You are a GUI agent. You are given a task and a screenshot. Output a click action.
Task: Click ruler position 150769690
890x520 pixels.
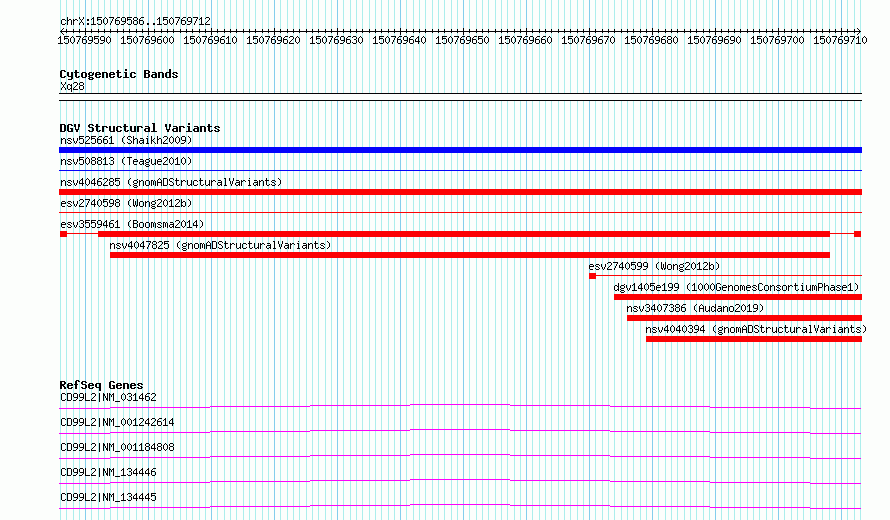715,40
